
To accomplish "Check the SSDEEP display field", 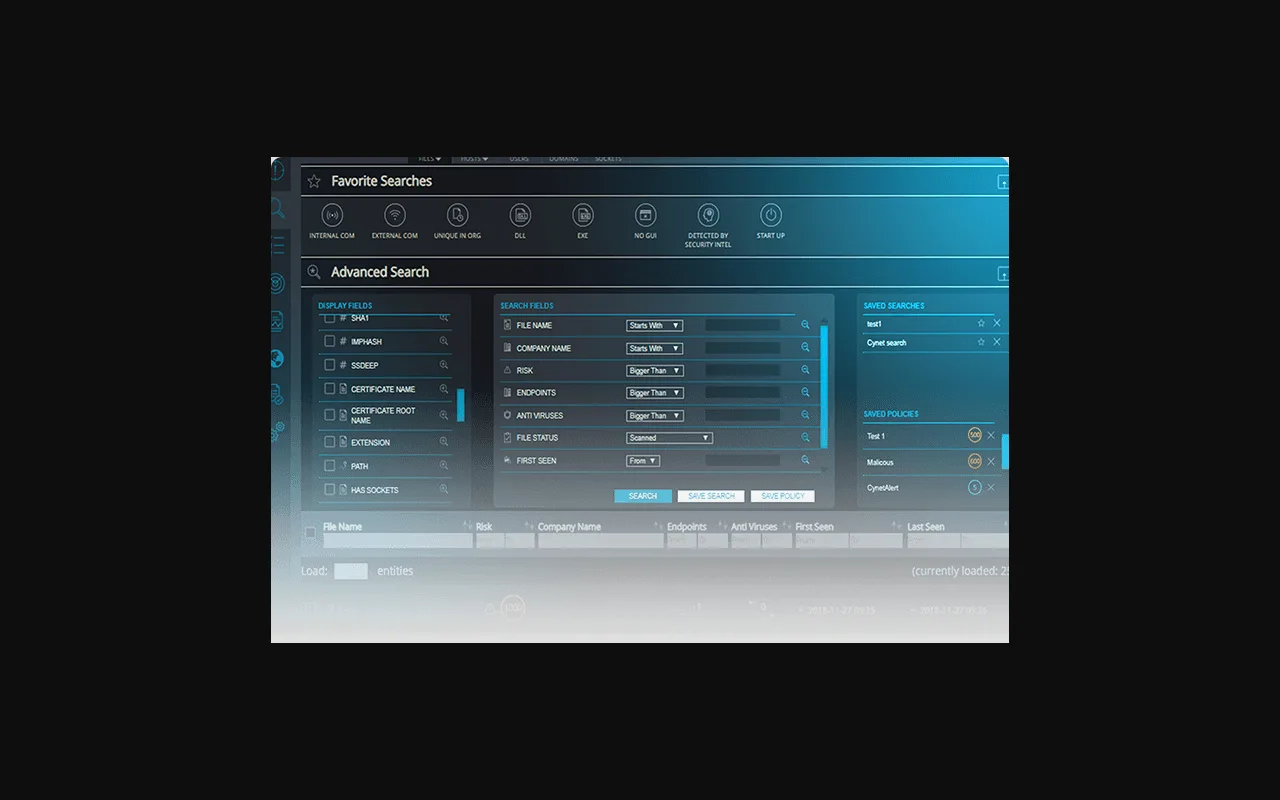I will [330, 365].
